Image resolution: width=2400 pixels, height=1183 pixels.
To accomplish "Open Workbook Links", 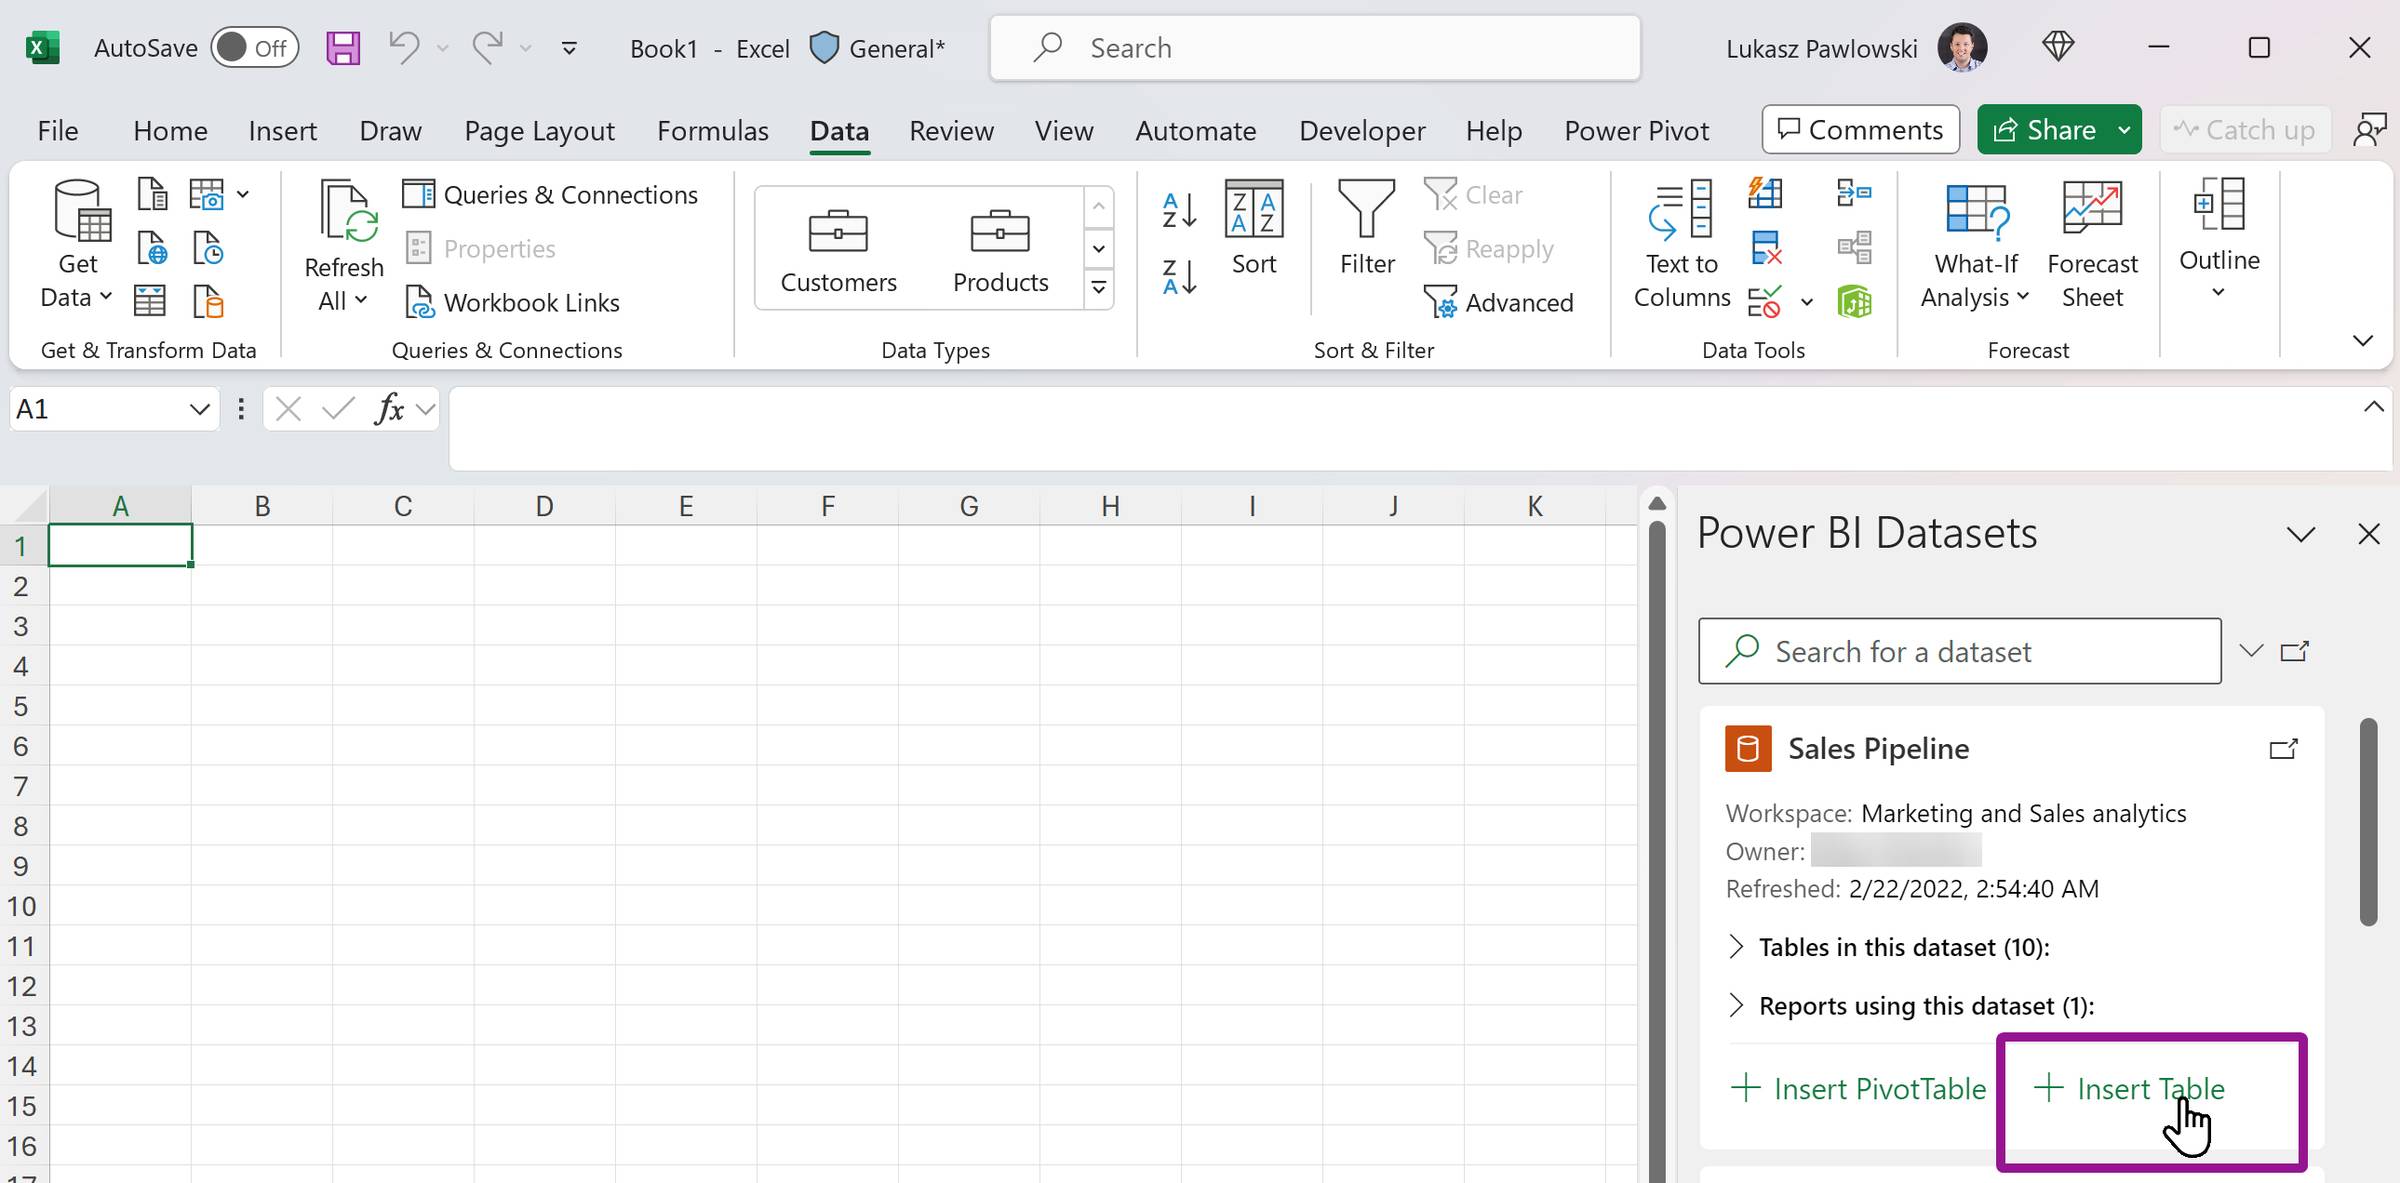I will 512,302.
